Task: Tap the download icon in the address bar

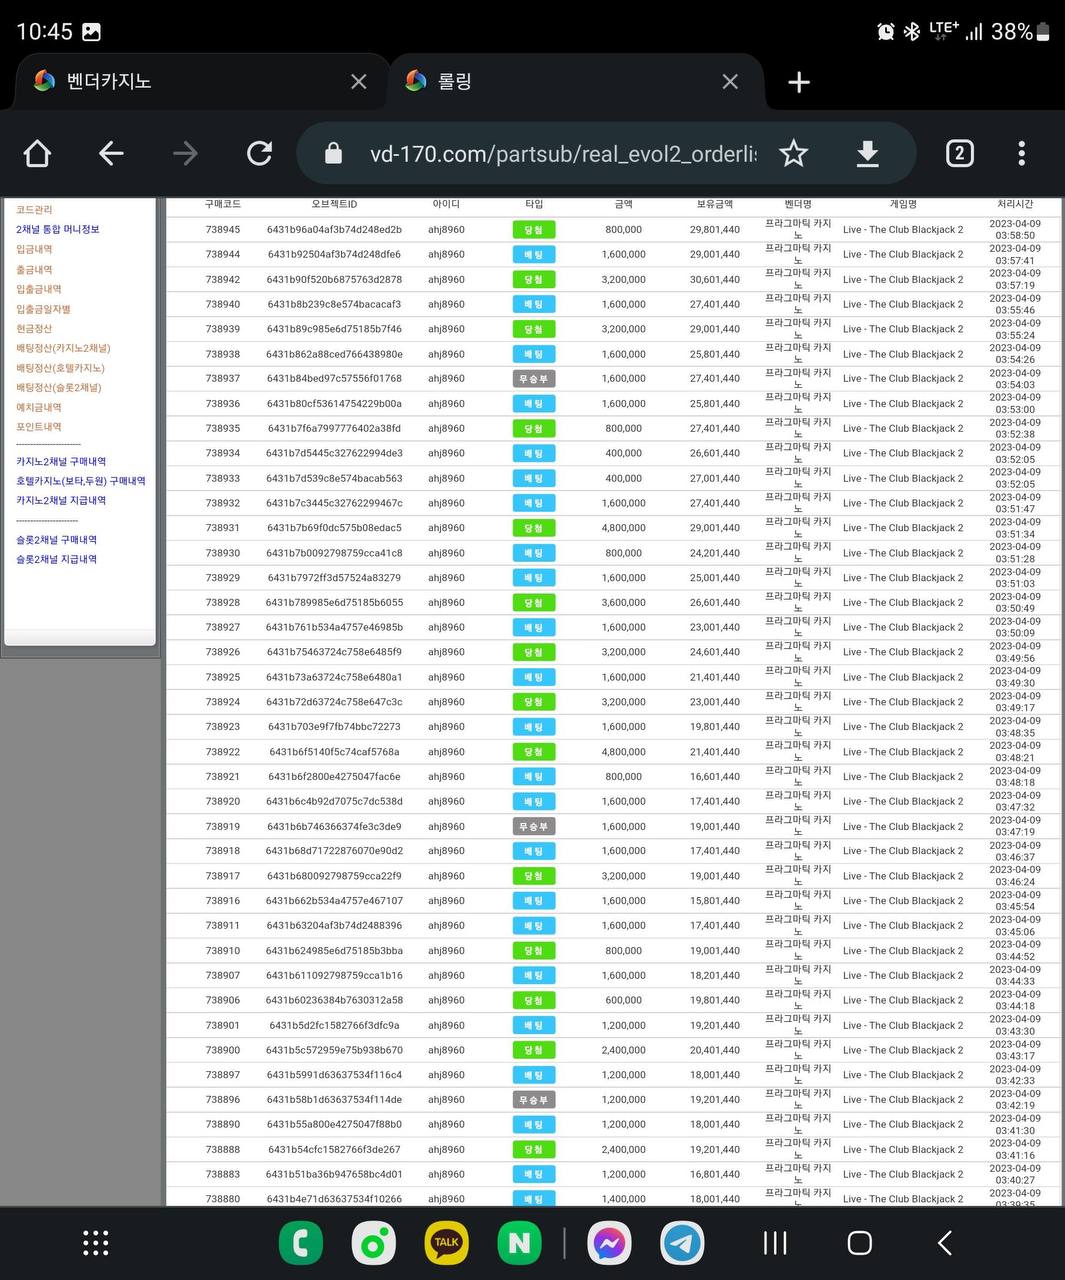Action: 867,153
